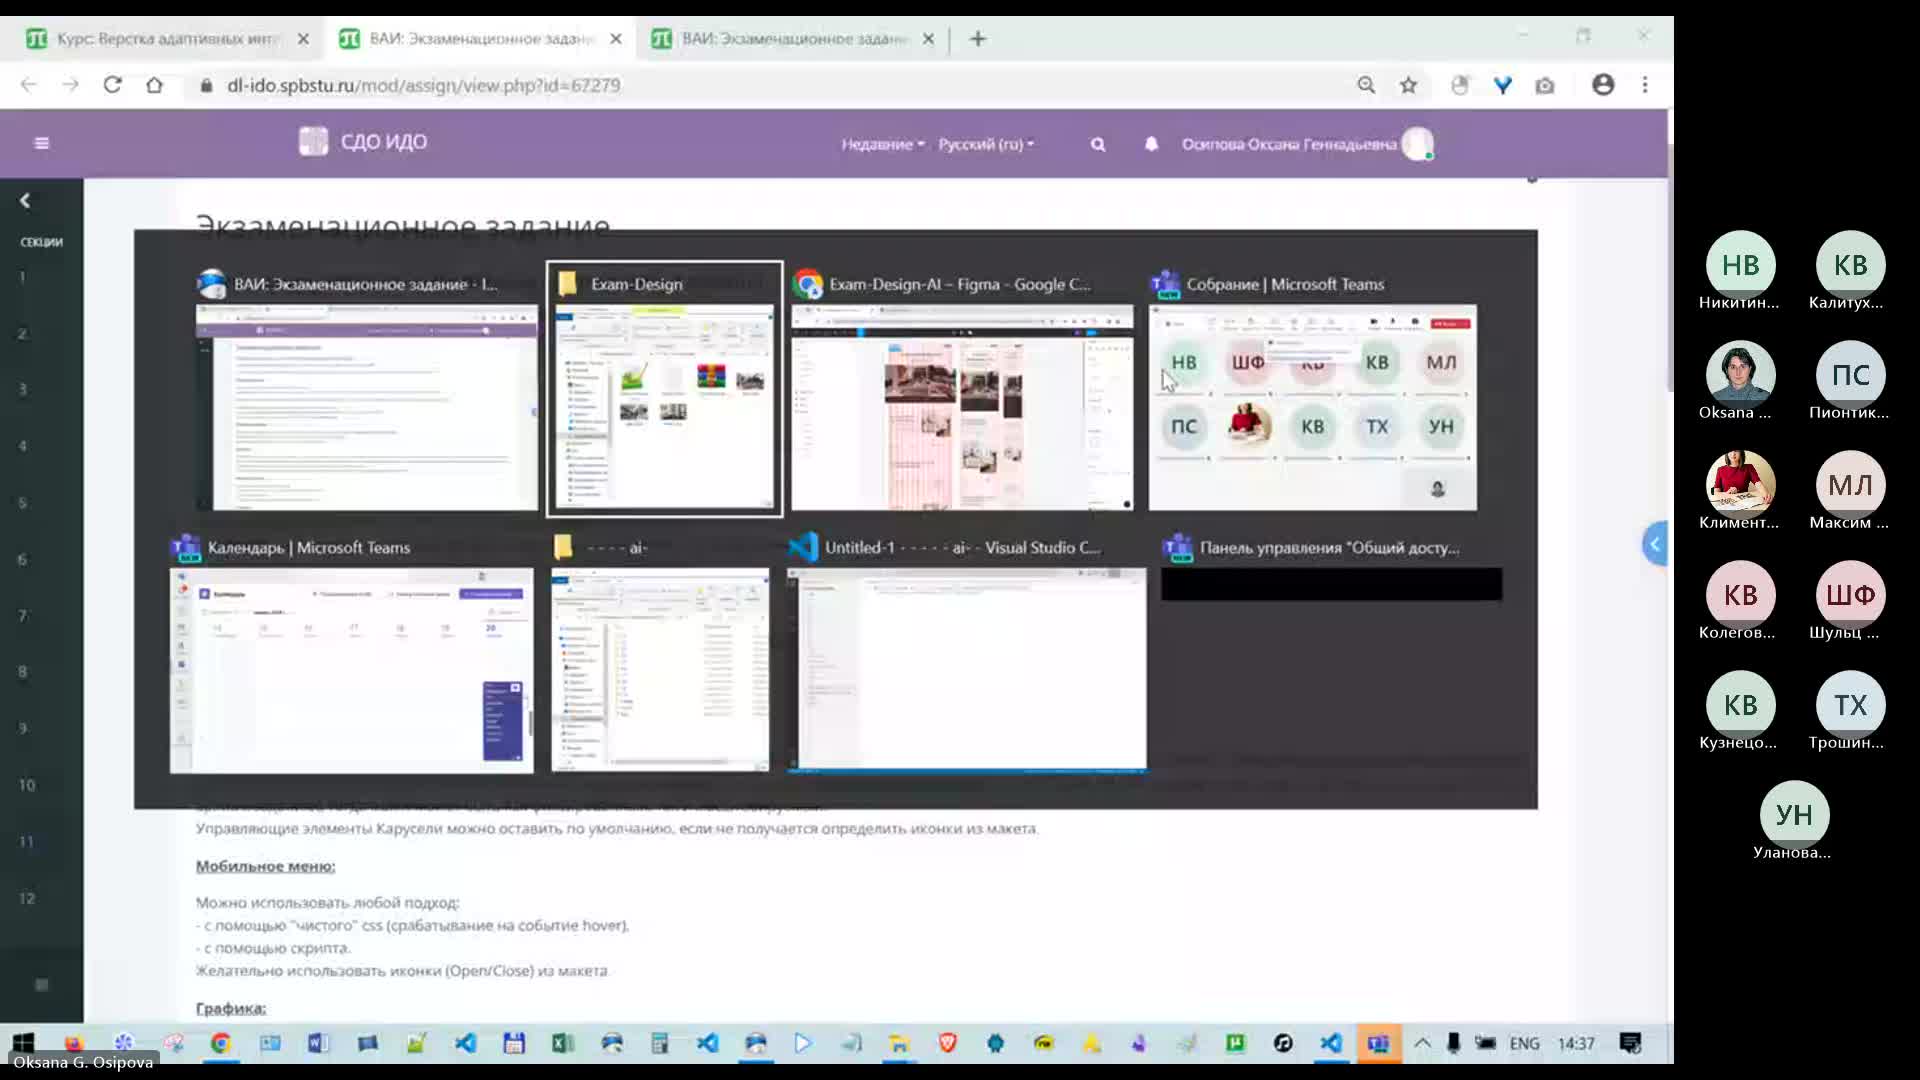Image resolution: width=1920 pixels, height=1080 pixels.
Task: Close the Курс: Верстка адаптивных tab
Action: tap(303, 39)
